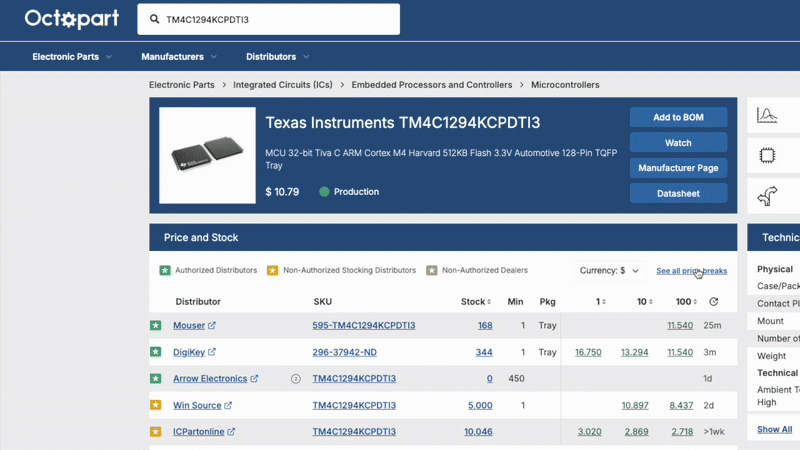Image resolution: width=800 pixels, height=450 pixels.
Task: Click Mouser external link icon
Action: point(212,326)
